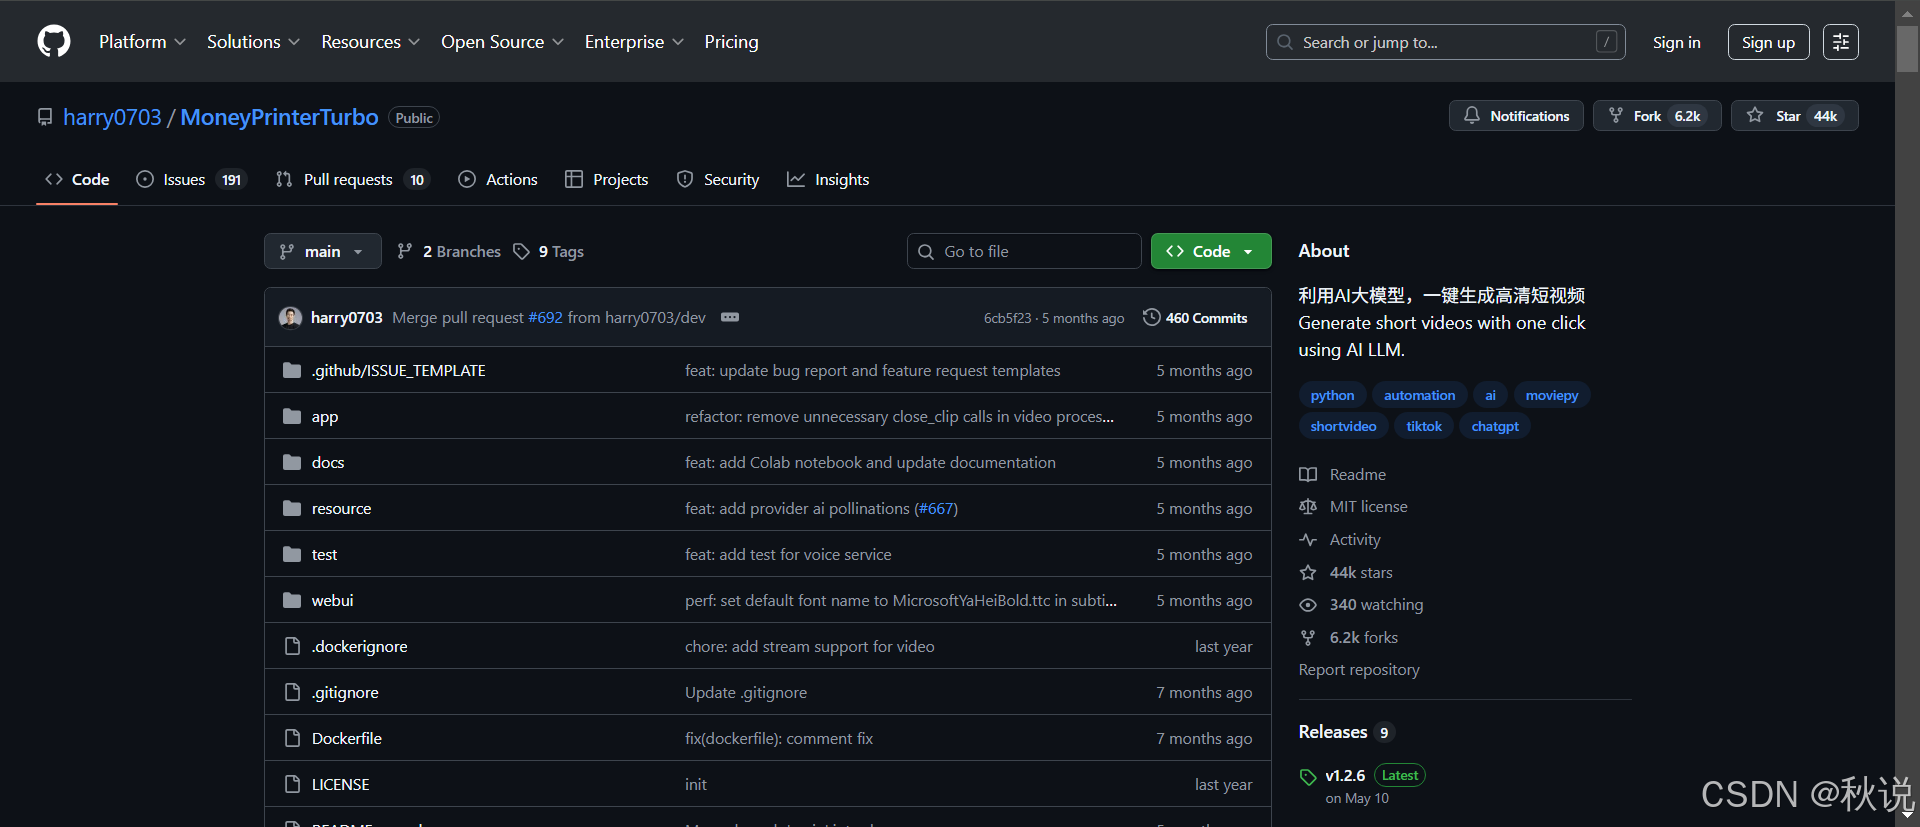
Task: Open Readme from About sidebar
Action: tap(1343, 474)
